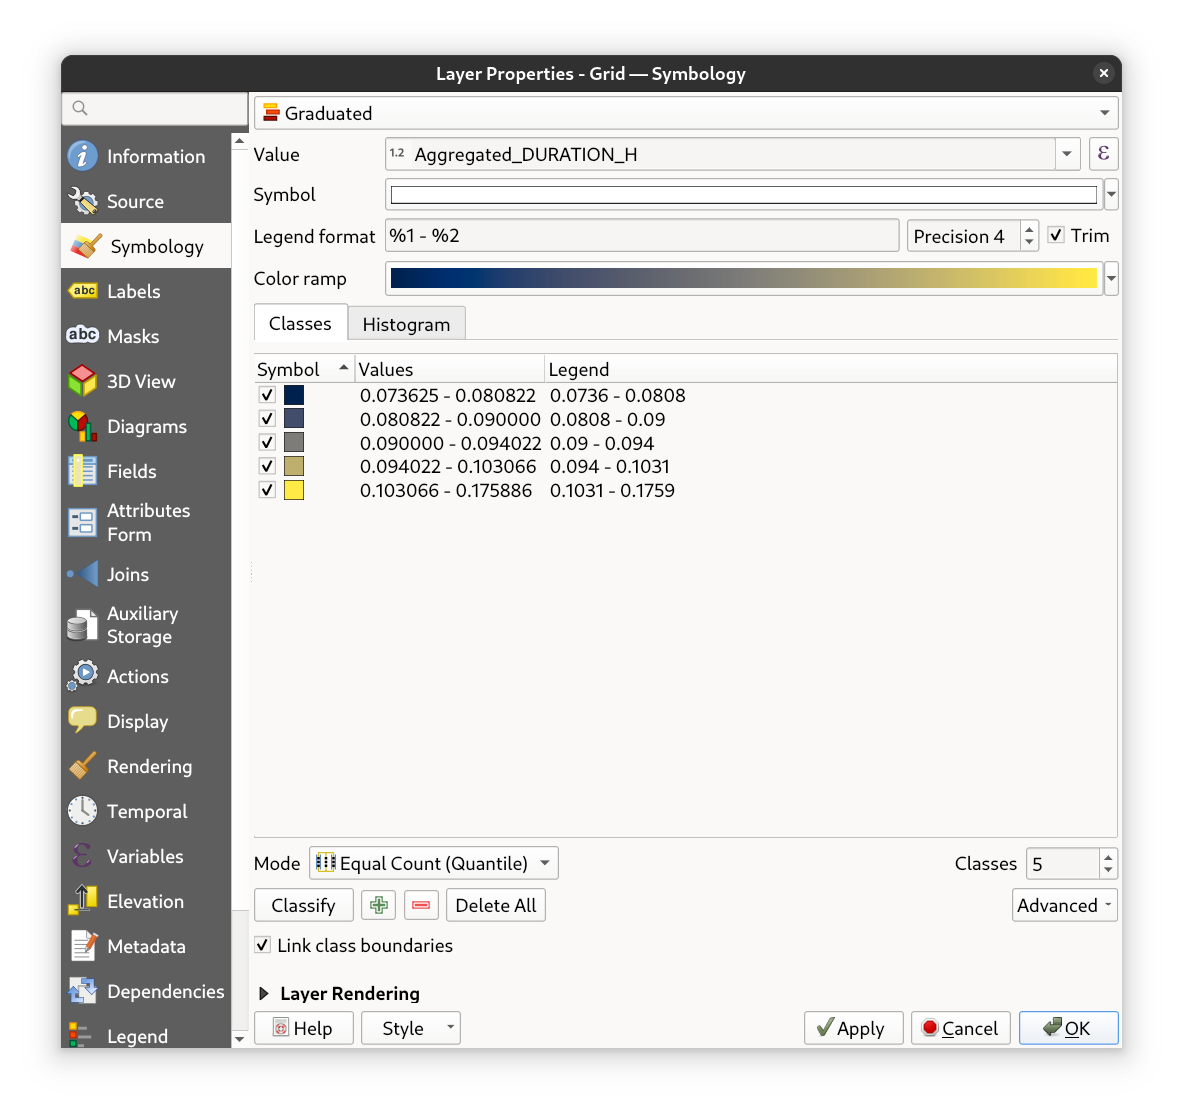Select the Classes tab
1183x1115 pixels.
[x=300, y=324]
